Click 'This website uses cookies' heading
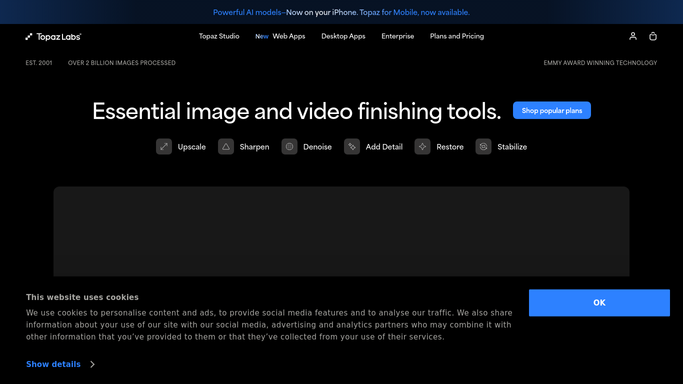The height and width of the screenshot is (384, 683). click(x=82, y=297)
